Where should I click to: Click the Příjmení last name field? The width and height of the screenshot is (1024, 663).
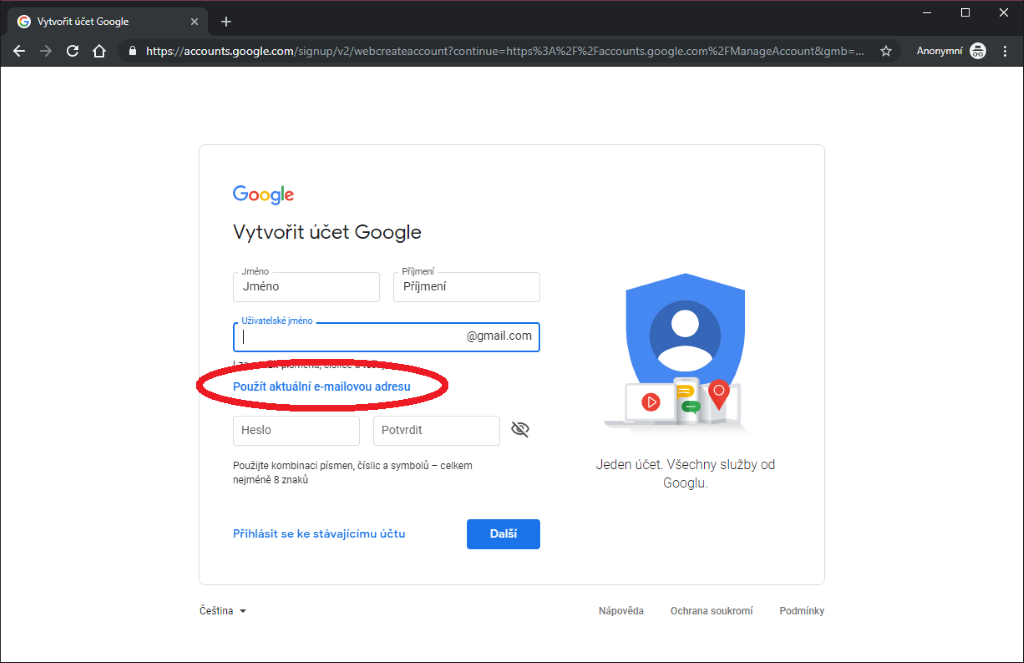click(466, 287)
